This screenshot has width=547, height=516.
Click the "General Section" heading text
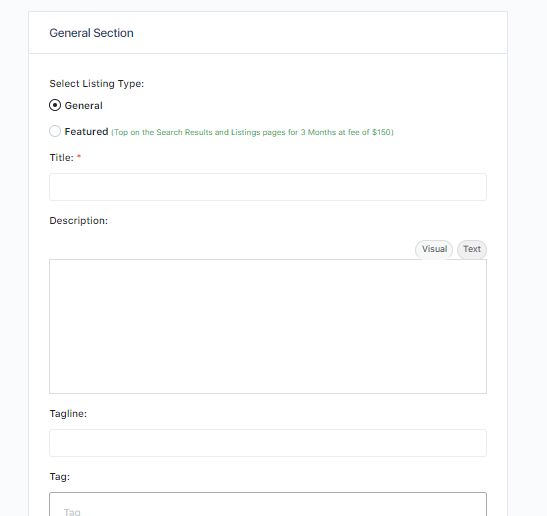(x=91, y=33)
